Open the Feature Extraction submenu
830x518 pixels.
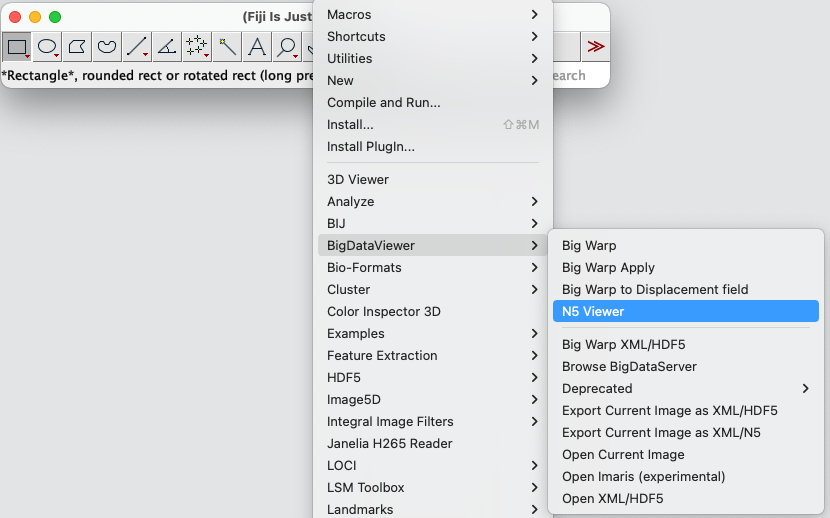[432, 356]
